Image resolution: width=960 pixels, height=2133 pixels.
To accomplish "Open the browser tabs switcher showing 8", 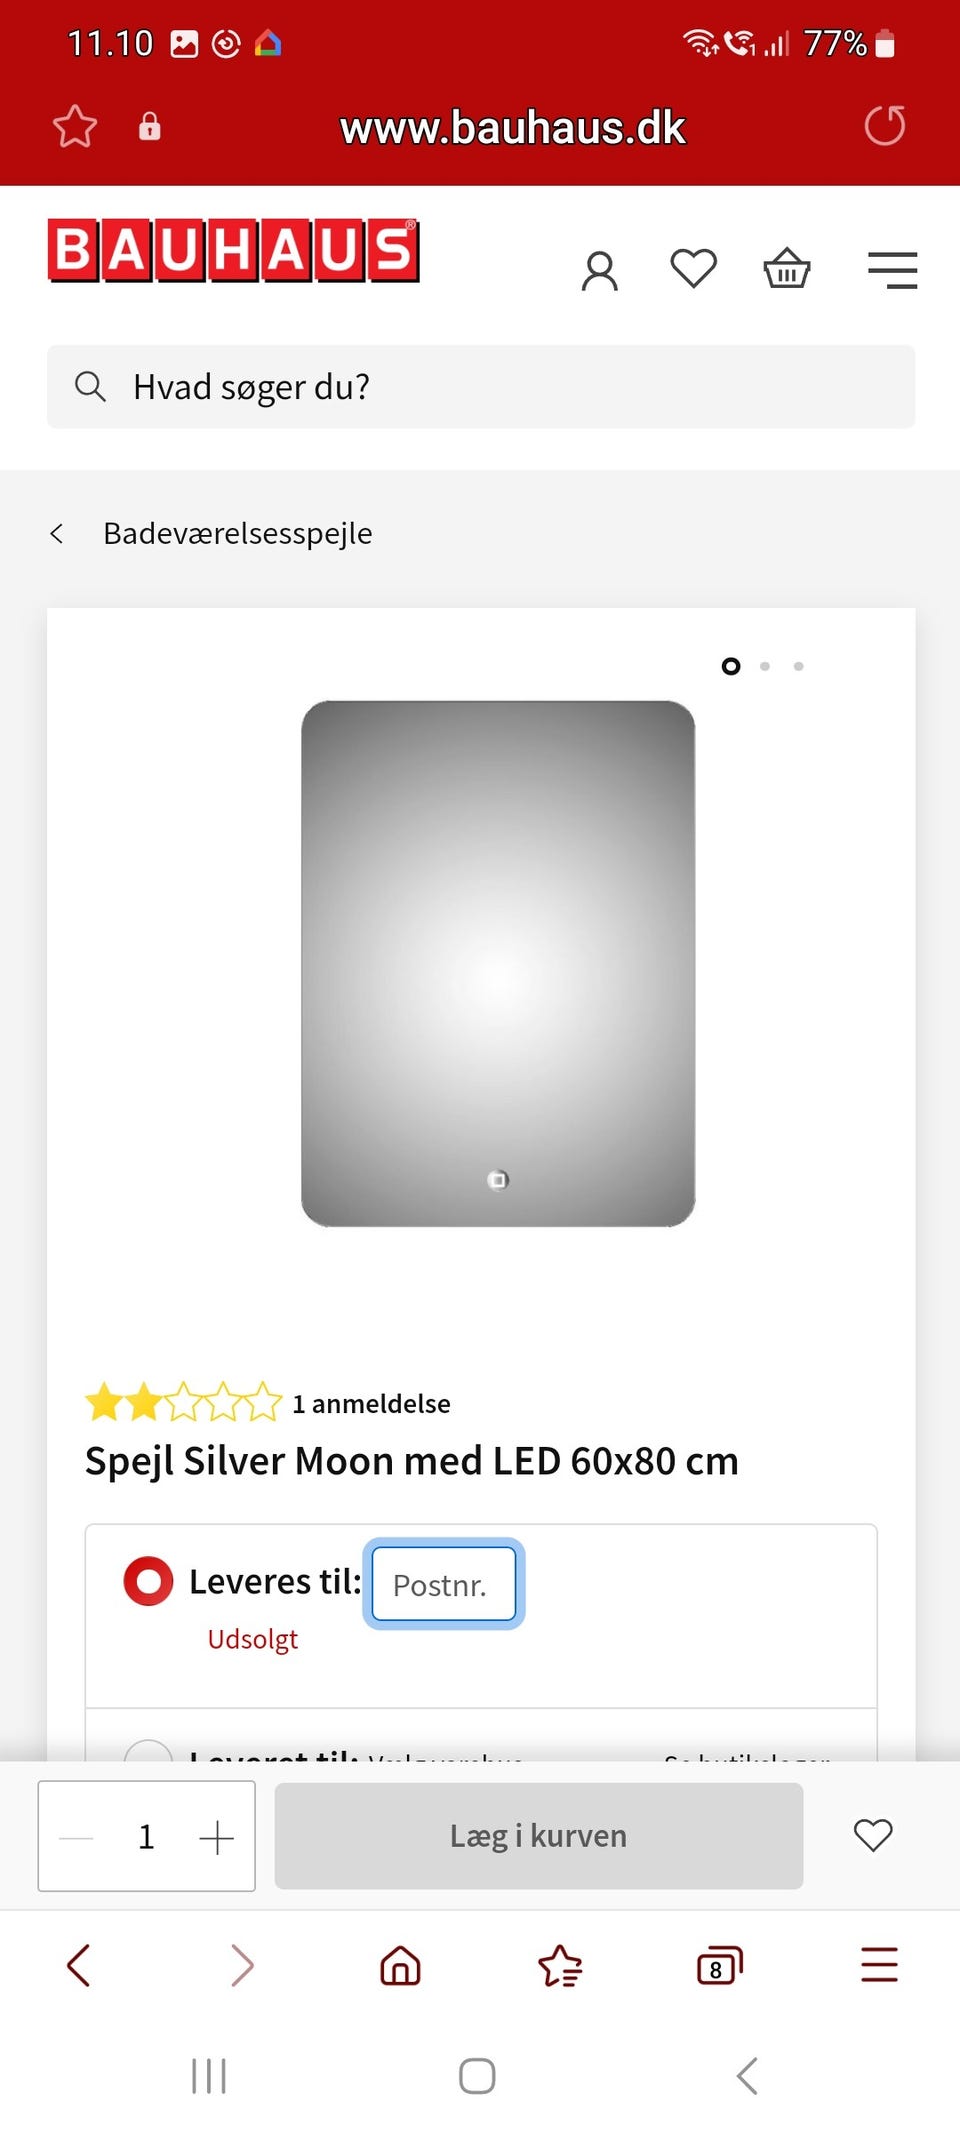I will click(x=719, y=1966).
